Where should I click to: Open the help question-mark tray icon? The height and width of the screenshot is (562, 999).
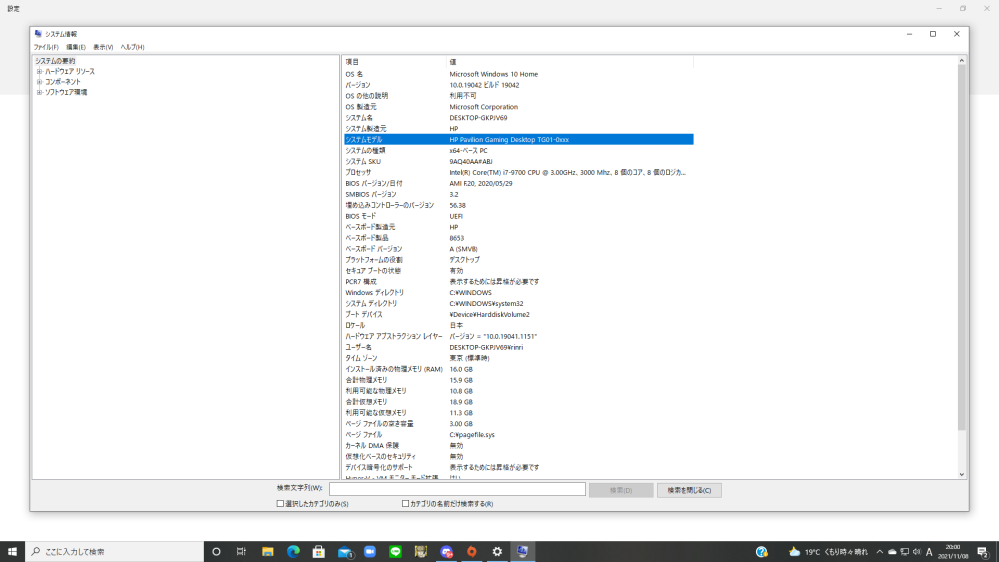[761, 552]
